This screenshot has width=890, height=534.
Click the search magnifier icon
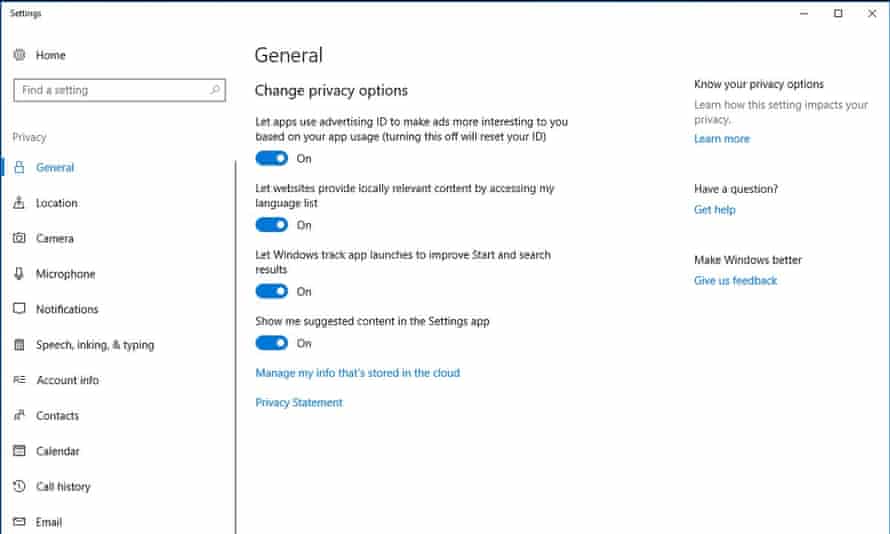tap(215, 90)
